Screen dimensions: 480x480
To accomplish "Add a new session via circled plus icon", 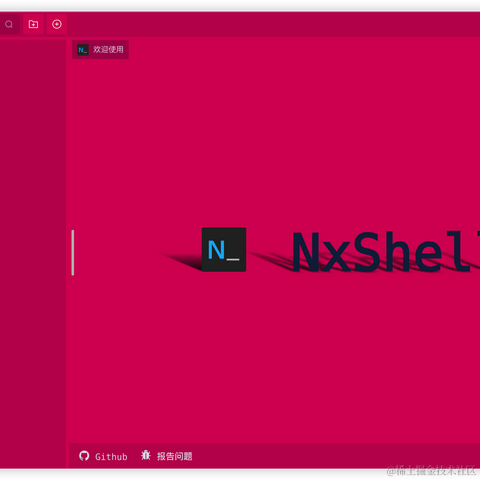I will pos(57,24).
